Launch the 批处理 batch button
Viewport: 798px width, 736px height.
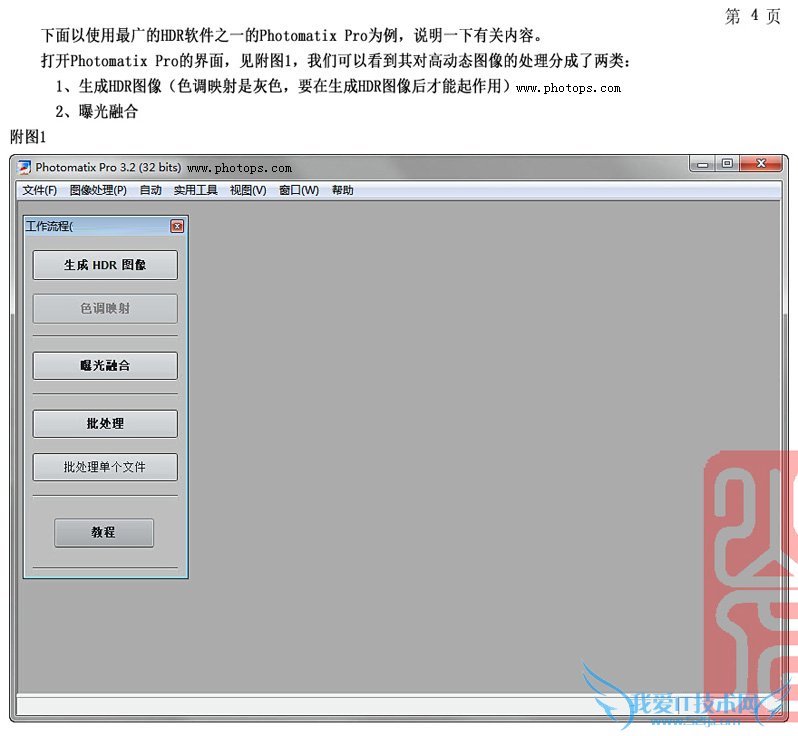click(x=105, y=423)
